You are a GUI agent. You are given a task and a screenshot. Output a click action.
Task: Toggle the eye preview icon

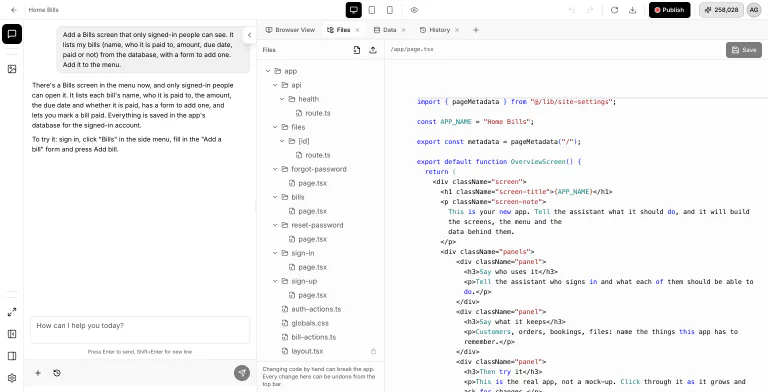pyautogui.click(x=414, y=10)
